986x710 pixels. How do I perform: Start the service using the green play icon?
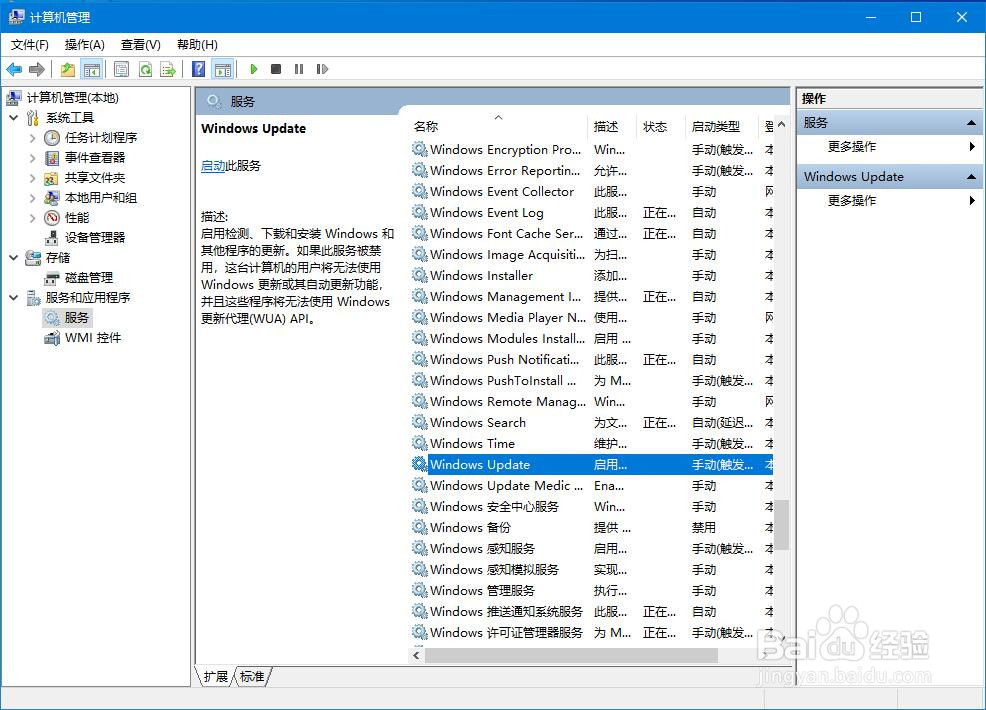tap(253, 69)
